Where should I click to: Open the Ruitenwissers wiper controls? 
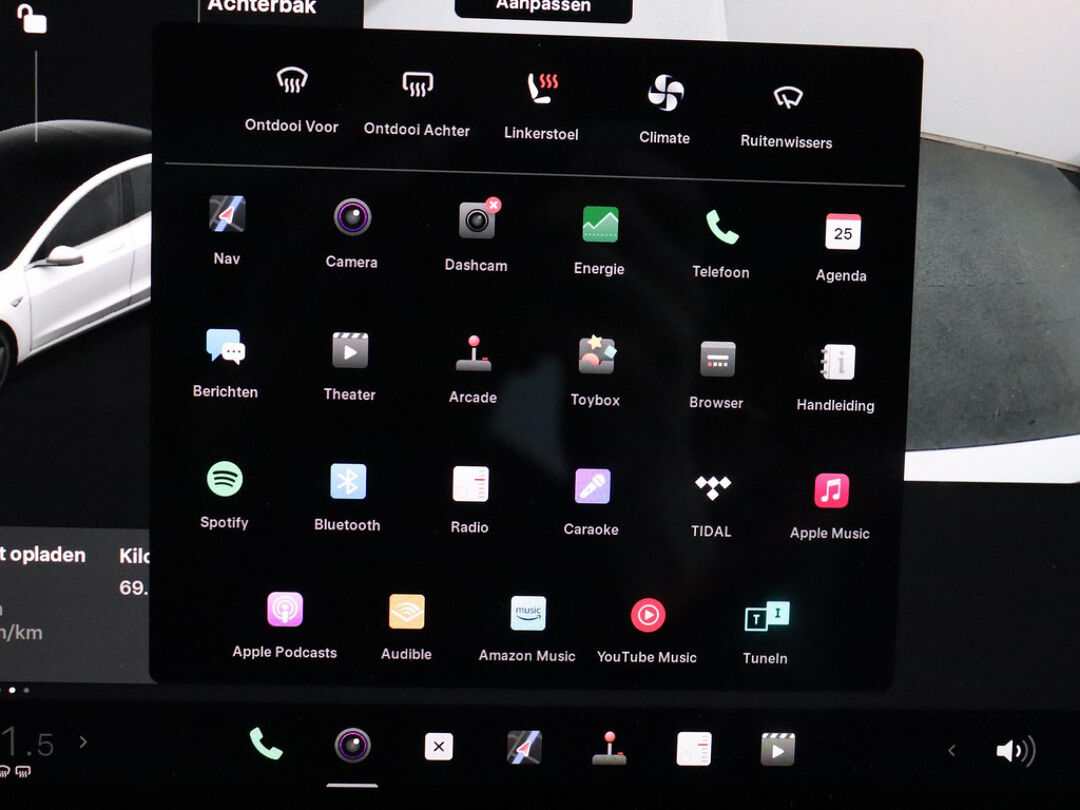pos(787,97)
